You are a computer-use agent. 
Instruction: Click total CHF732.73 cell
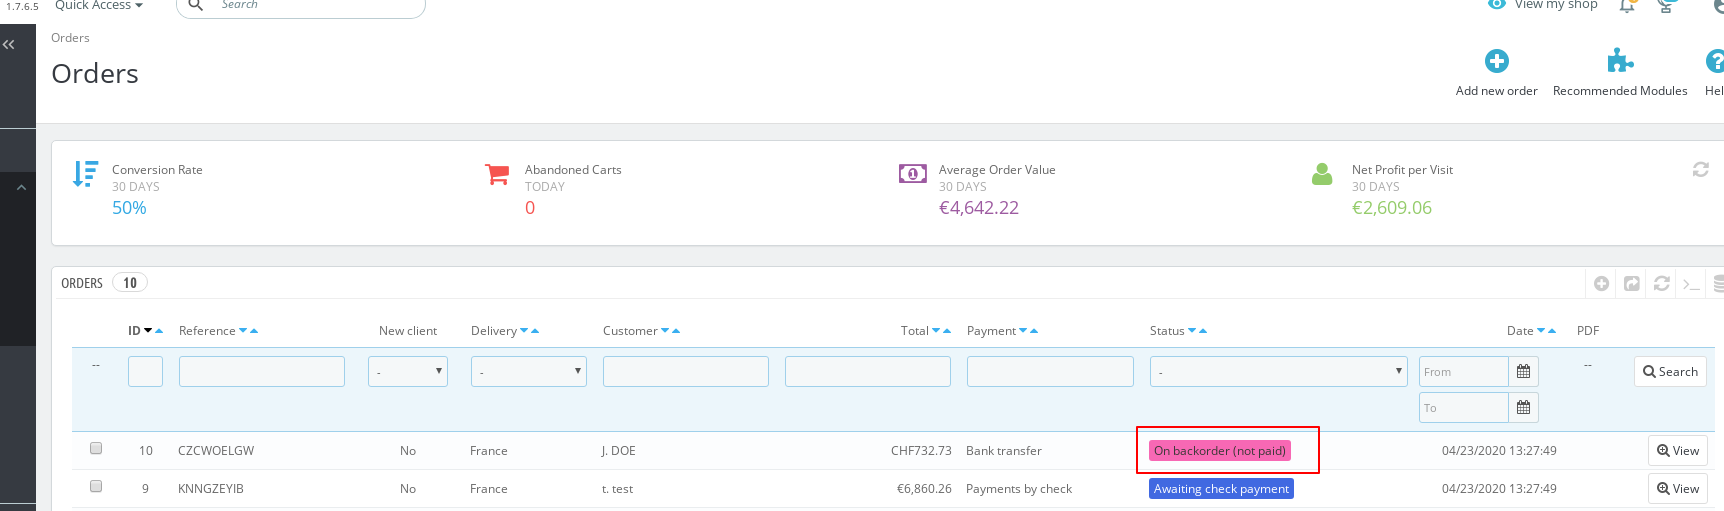921,451
